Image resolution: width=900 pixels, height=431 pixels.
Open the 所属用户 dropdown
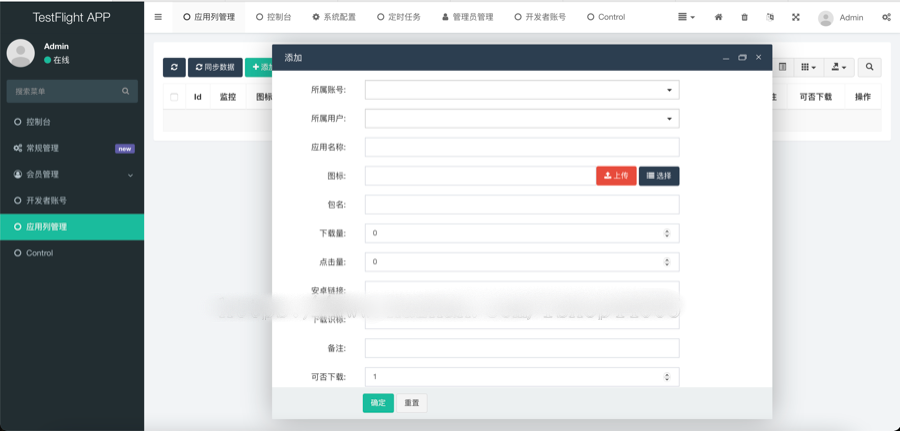521,119
